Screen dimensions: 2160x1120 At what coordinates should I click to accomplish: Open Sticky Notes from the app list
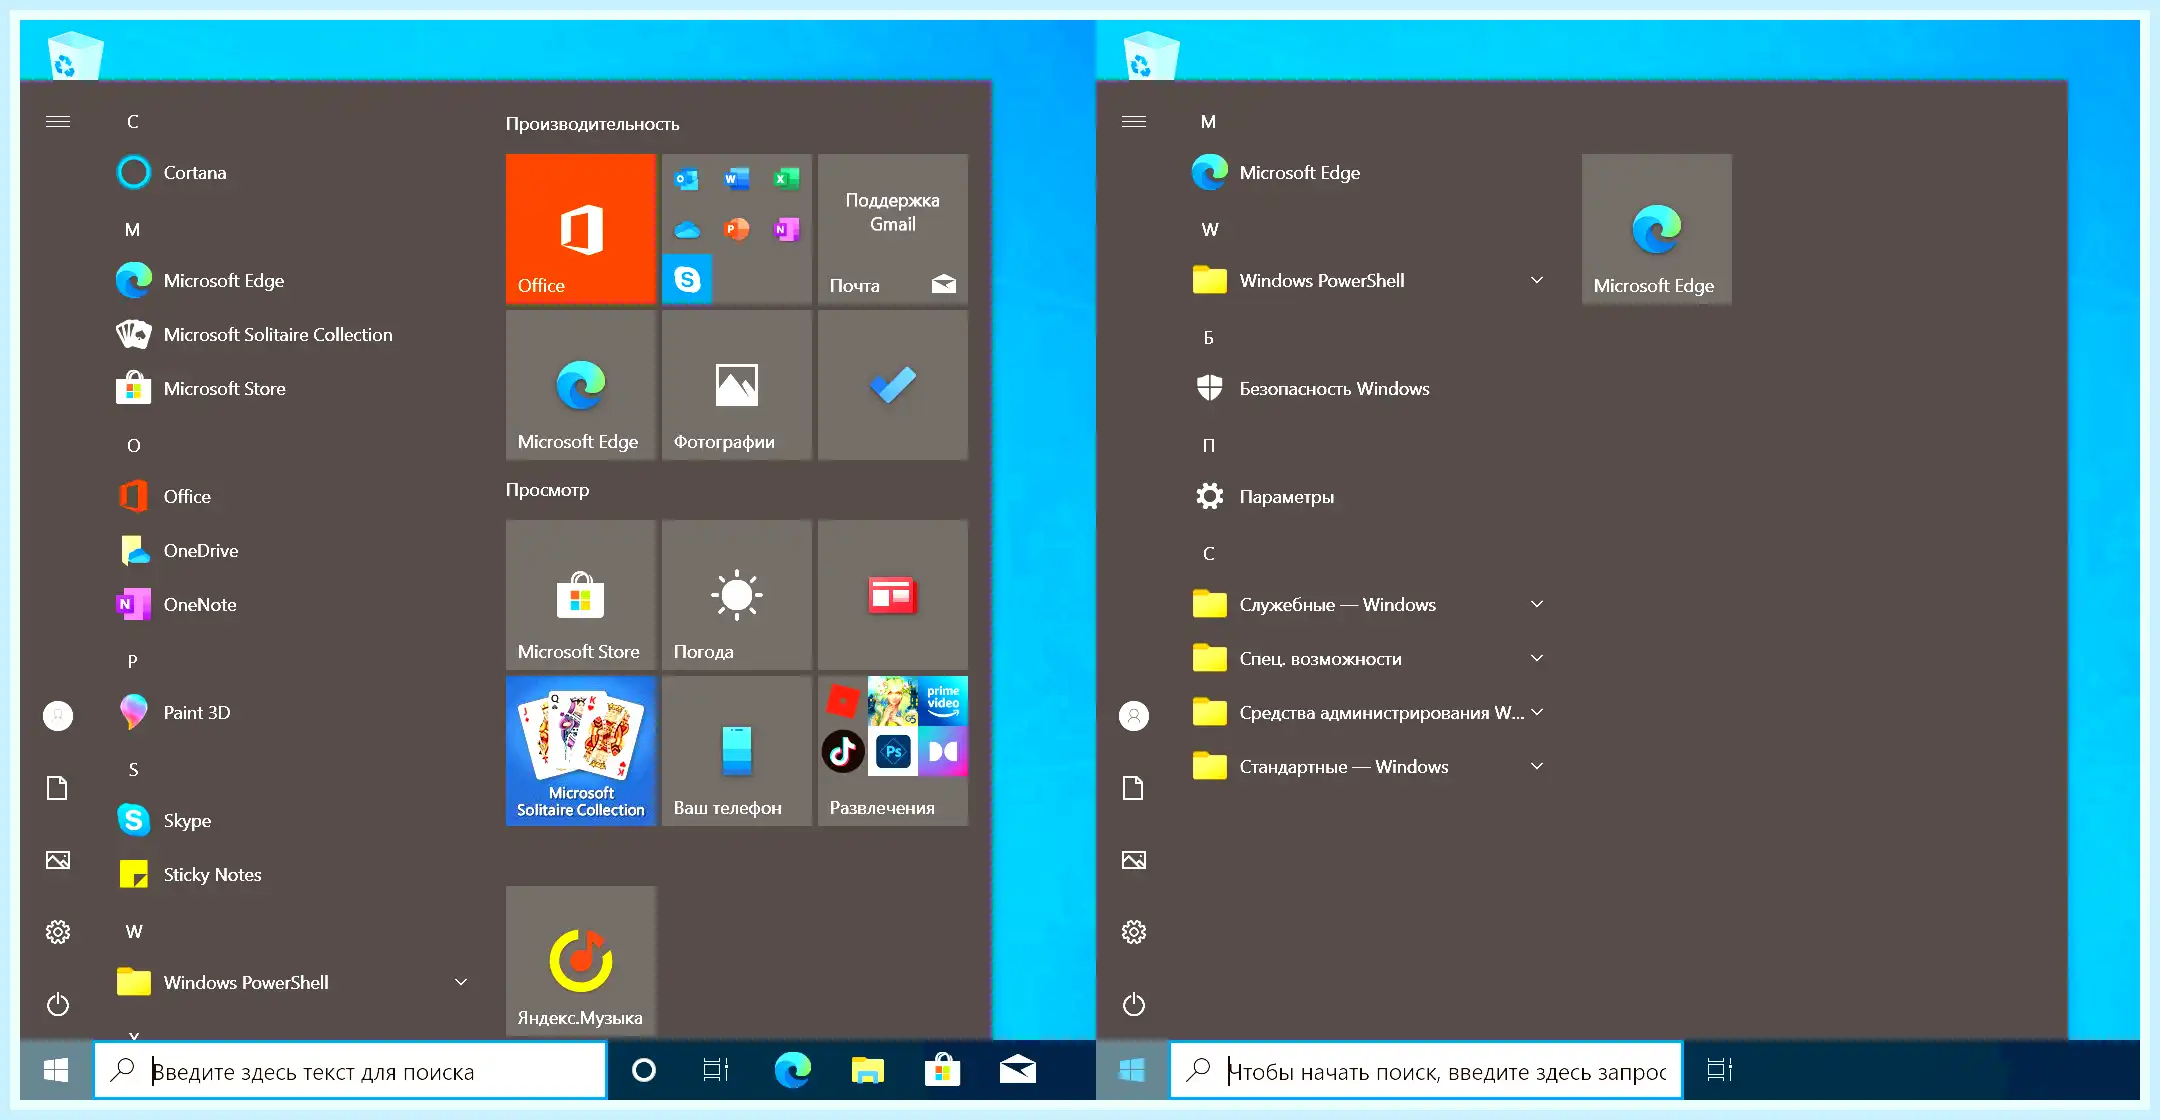[x=290, y=875]
